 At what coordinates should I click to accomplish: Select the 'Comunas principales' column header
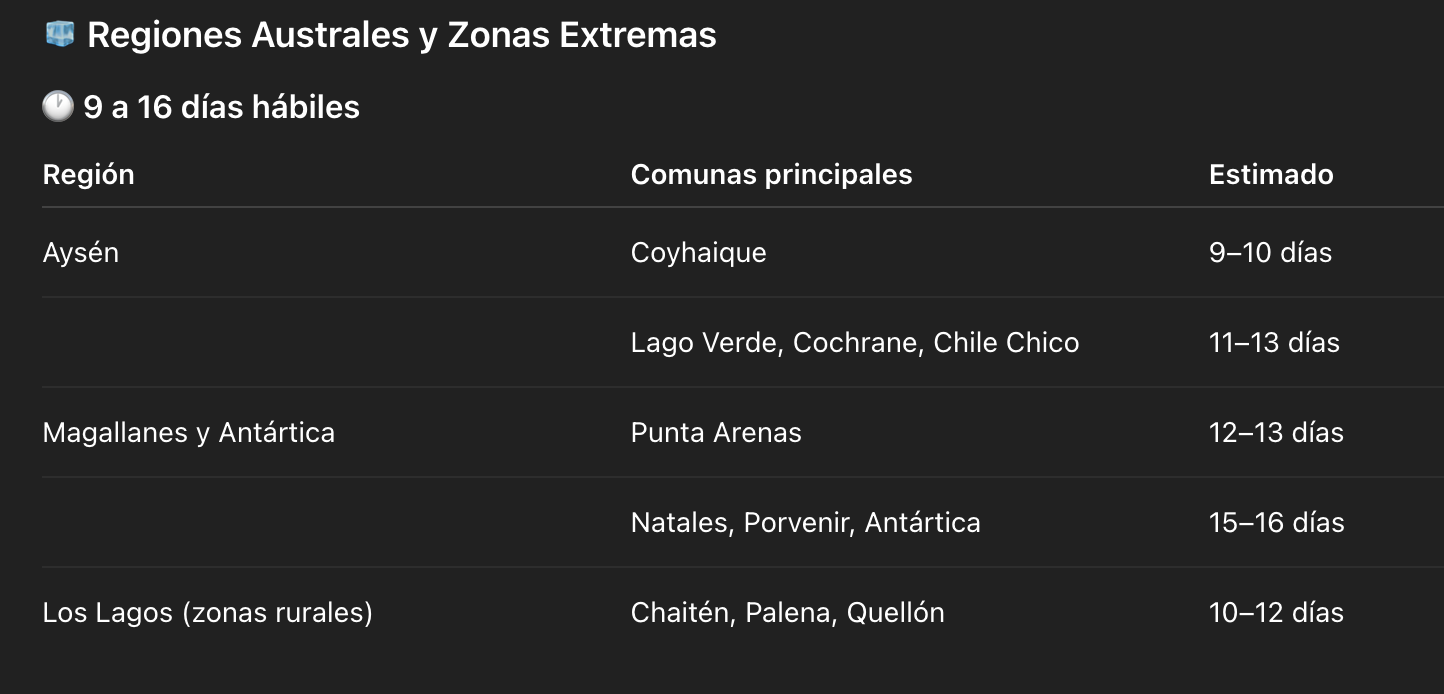pyautogui.click(x=771, y=174)
